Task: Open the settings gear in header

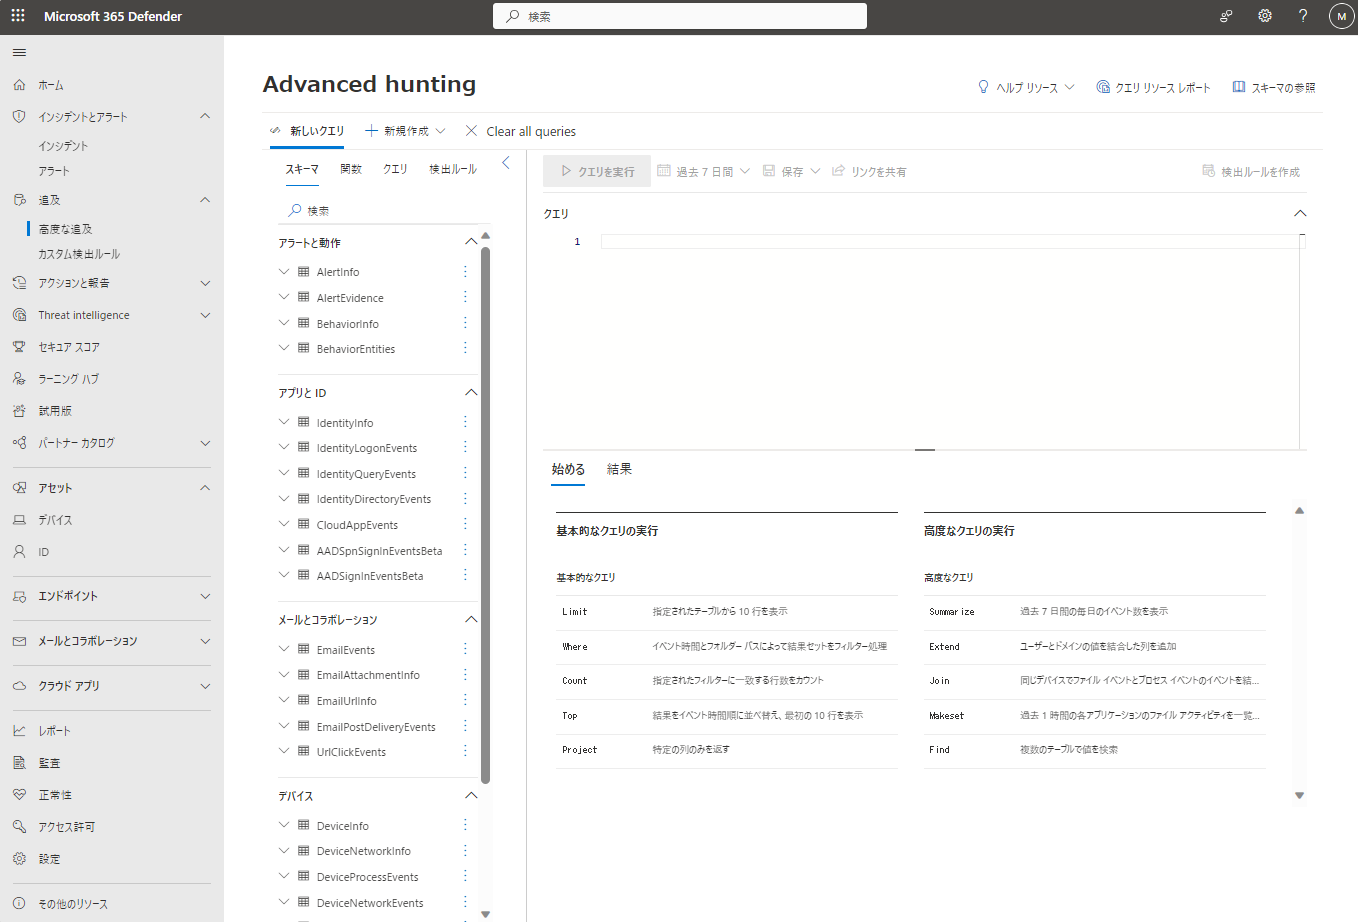Action: [1265, 16]
